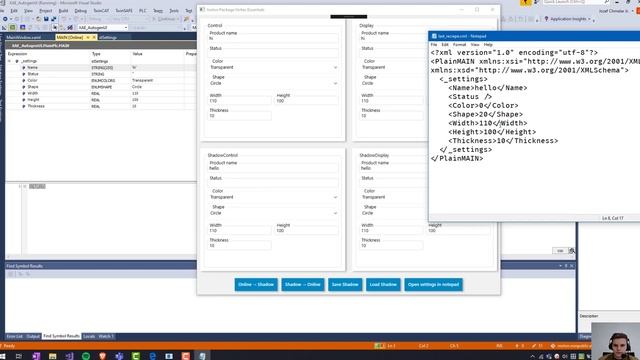This screenshot has width=640, height=360.
Task: Open Microsoft Teams from the taskbar
Action: click(119, 356)
